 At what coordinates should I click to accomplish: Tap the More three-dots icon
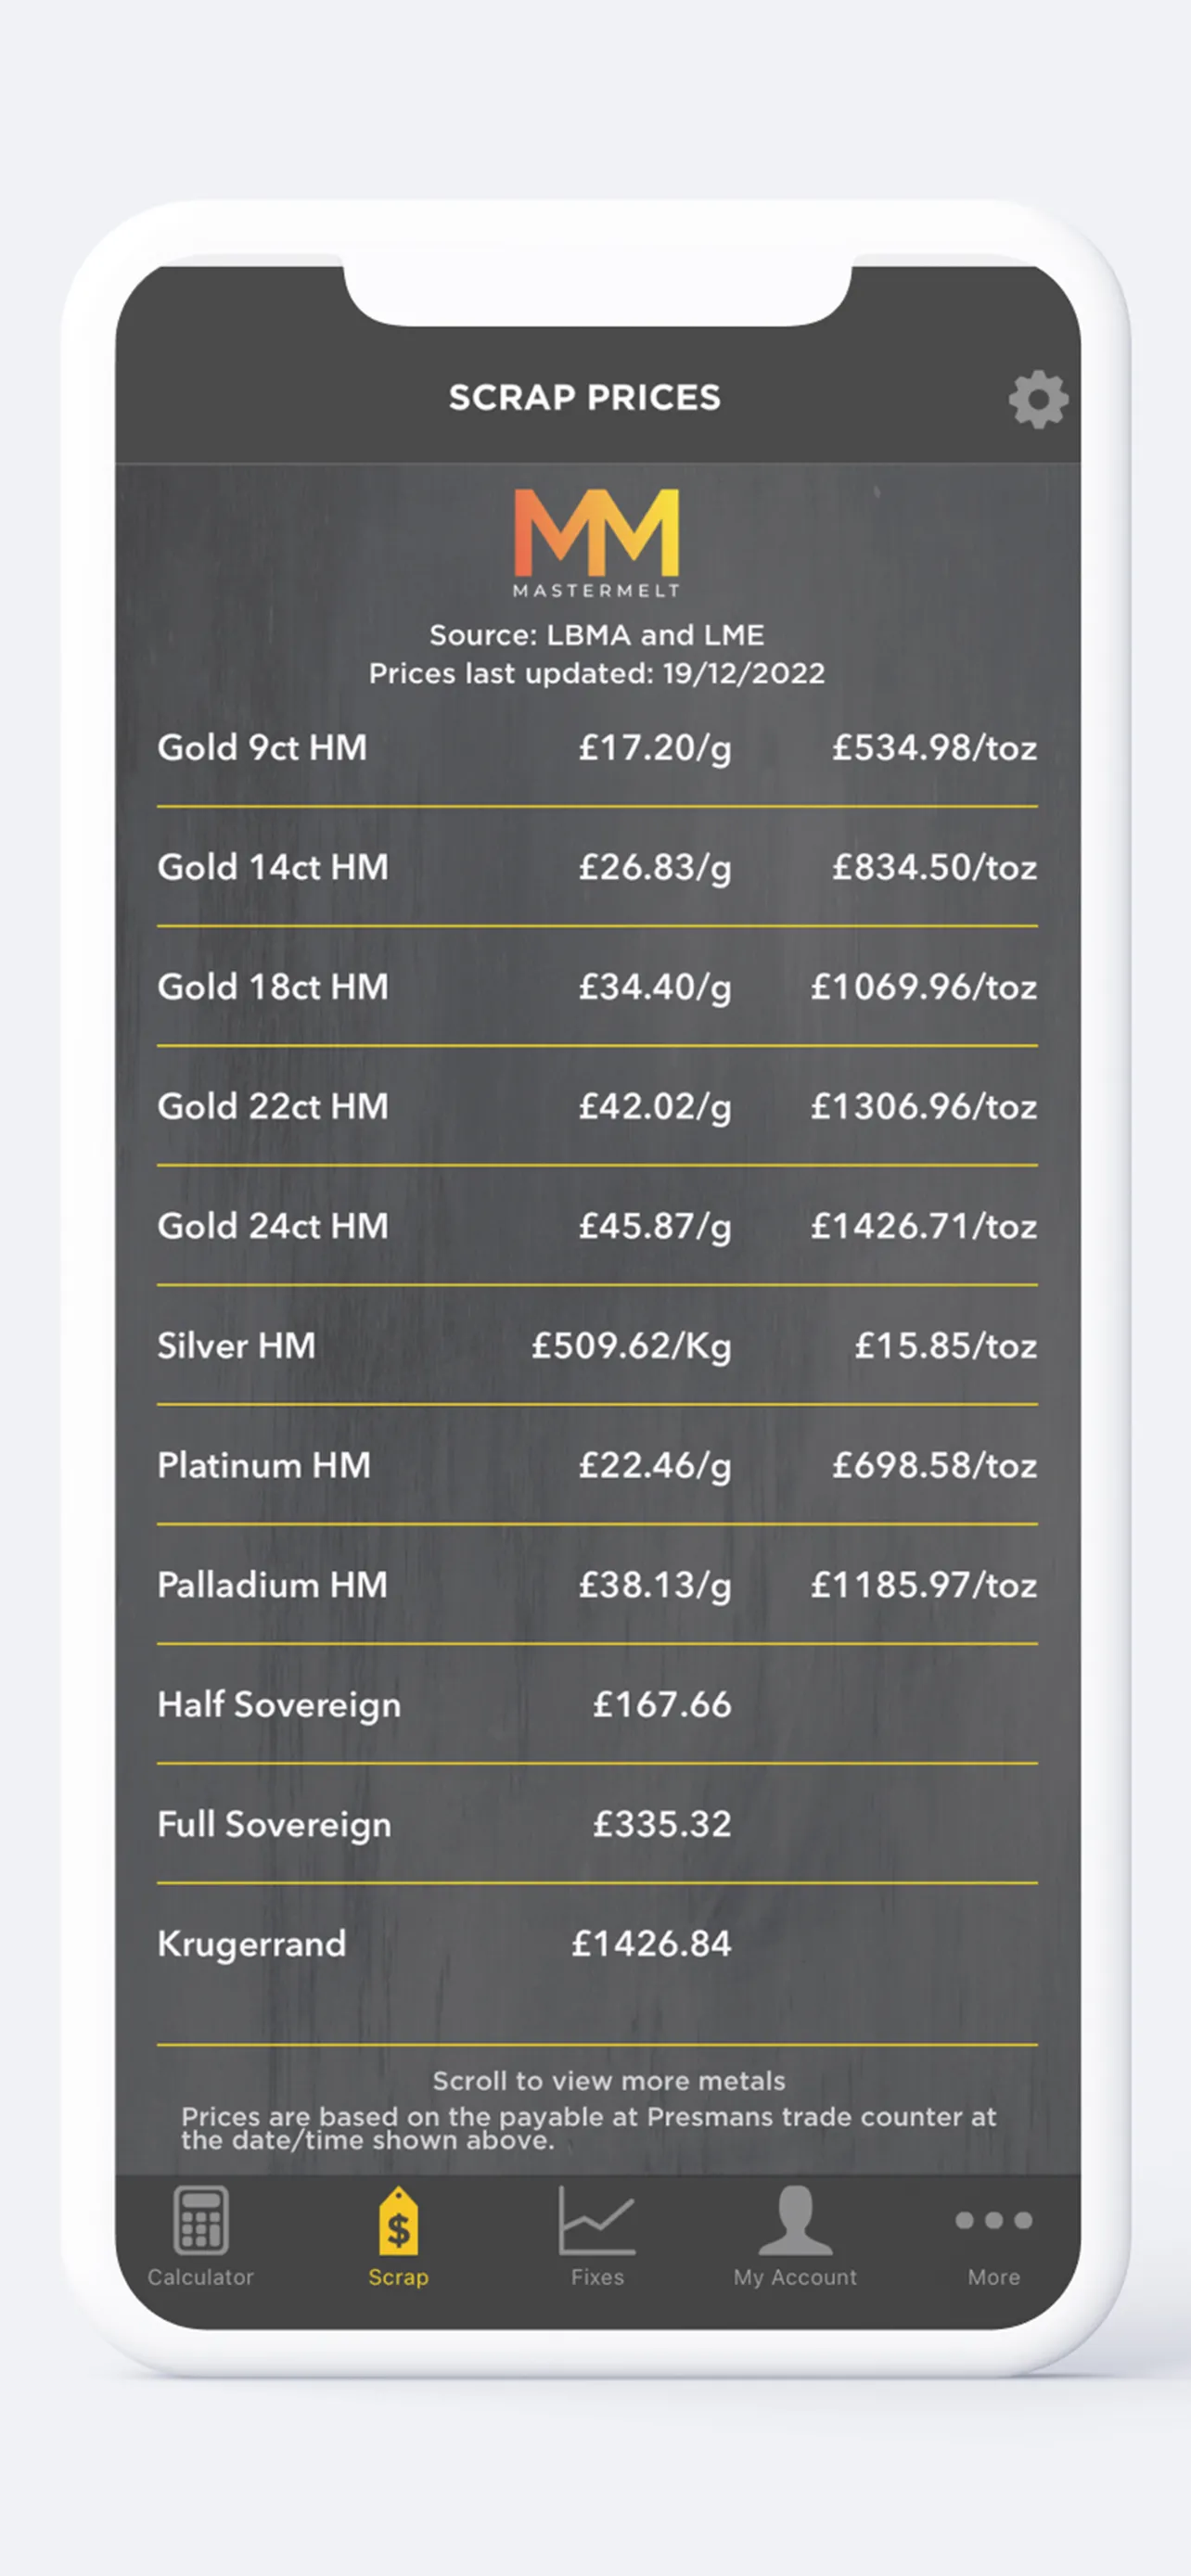pos(993,2221)
